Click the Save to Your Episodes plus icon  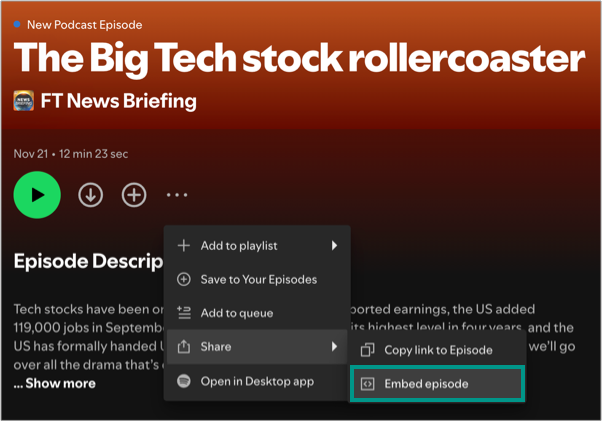pos(184,279)
